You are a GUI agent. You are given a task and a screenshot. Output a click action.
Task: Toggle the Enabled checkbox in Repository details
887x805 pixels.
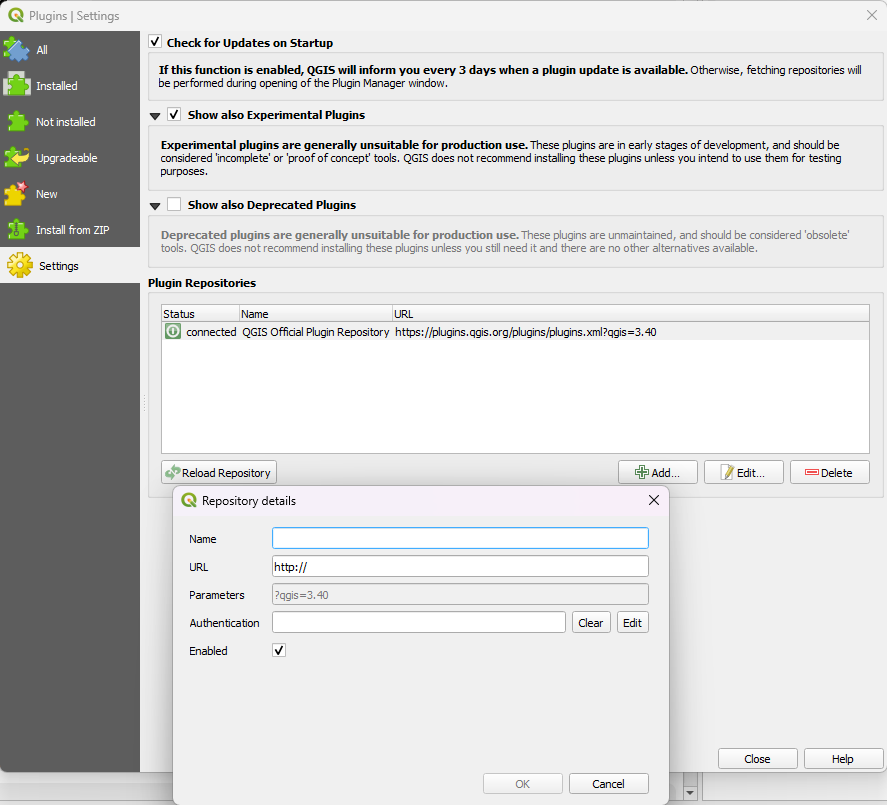pyautogui.click(x=279, y=651)
